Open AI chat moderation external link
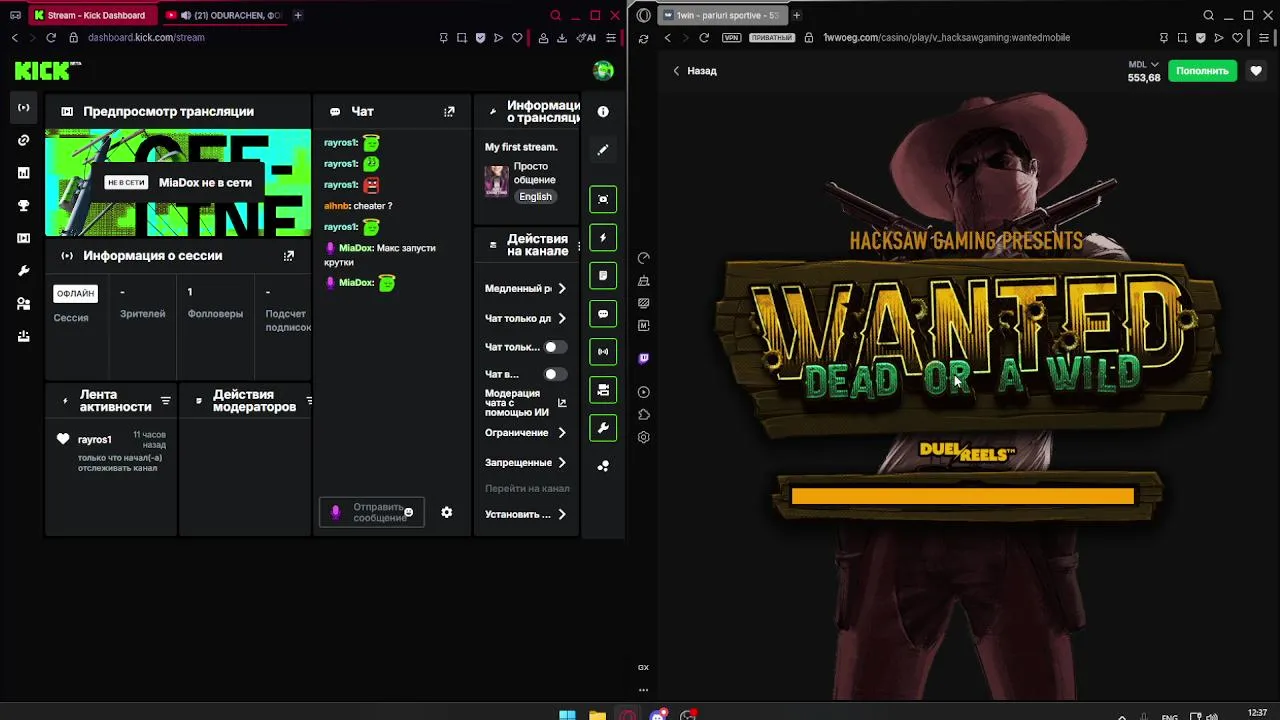The image size is (1280, 720). (x=562, y=403)
